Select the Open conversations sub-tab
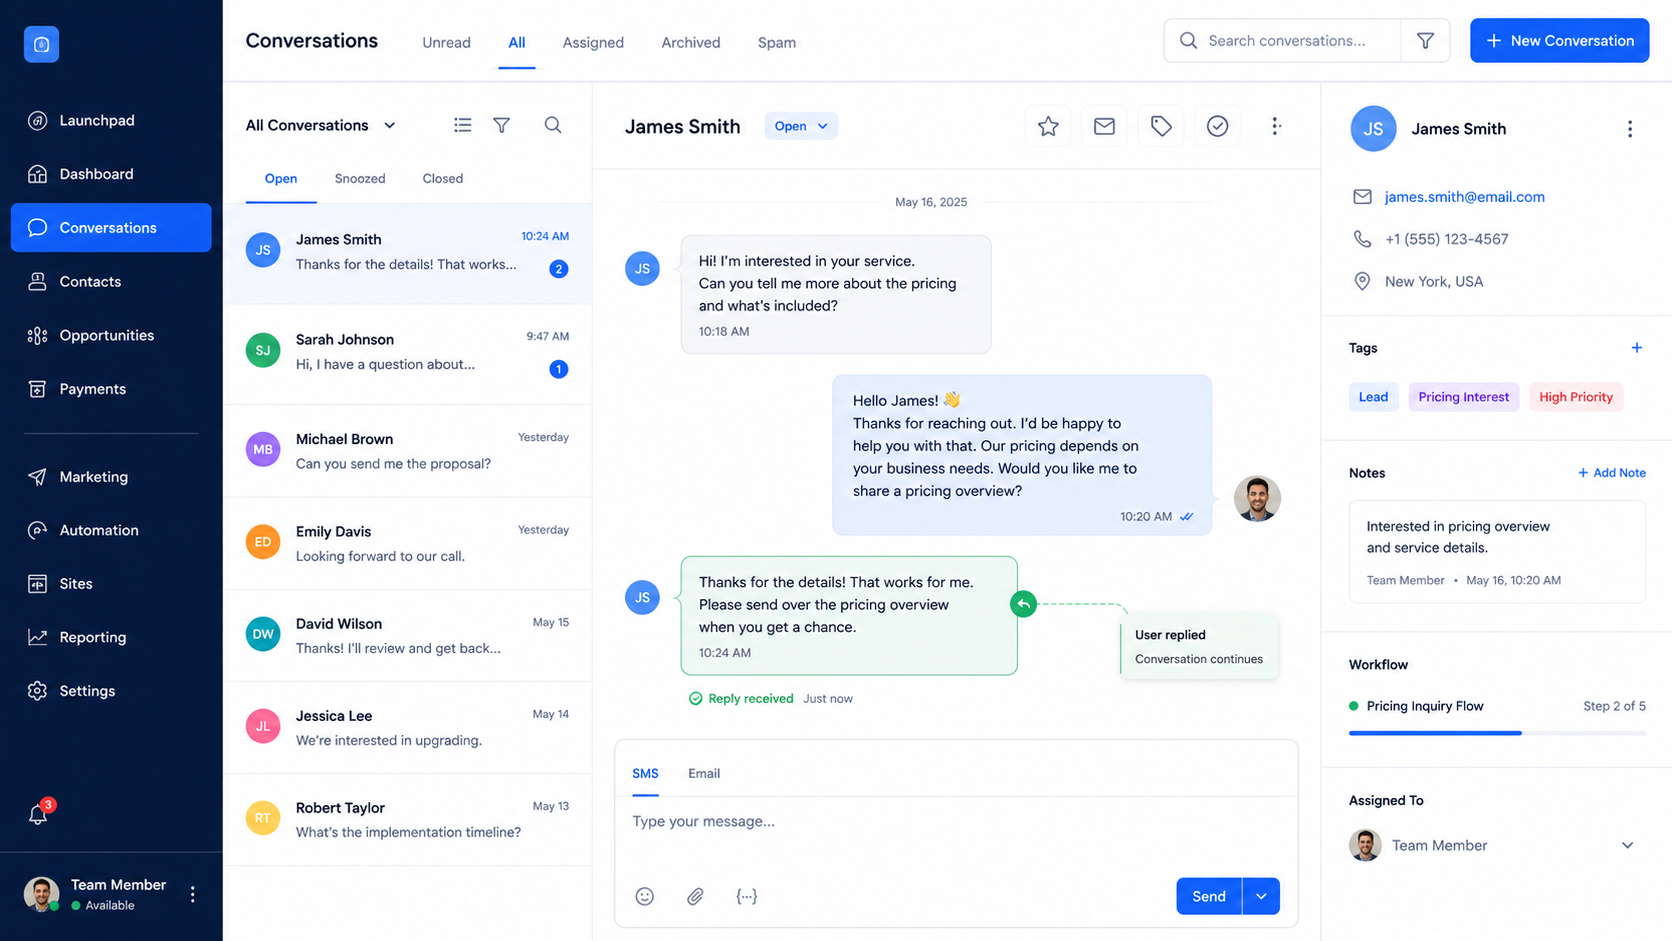This screenshot has width=1672, height=941. point(281,179)
